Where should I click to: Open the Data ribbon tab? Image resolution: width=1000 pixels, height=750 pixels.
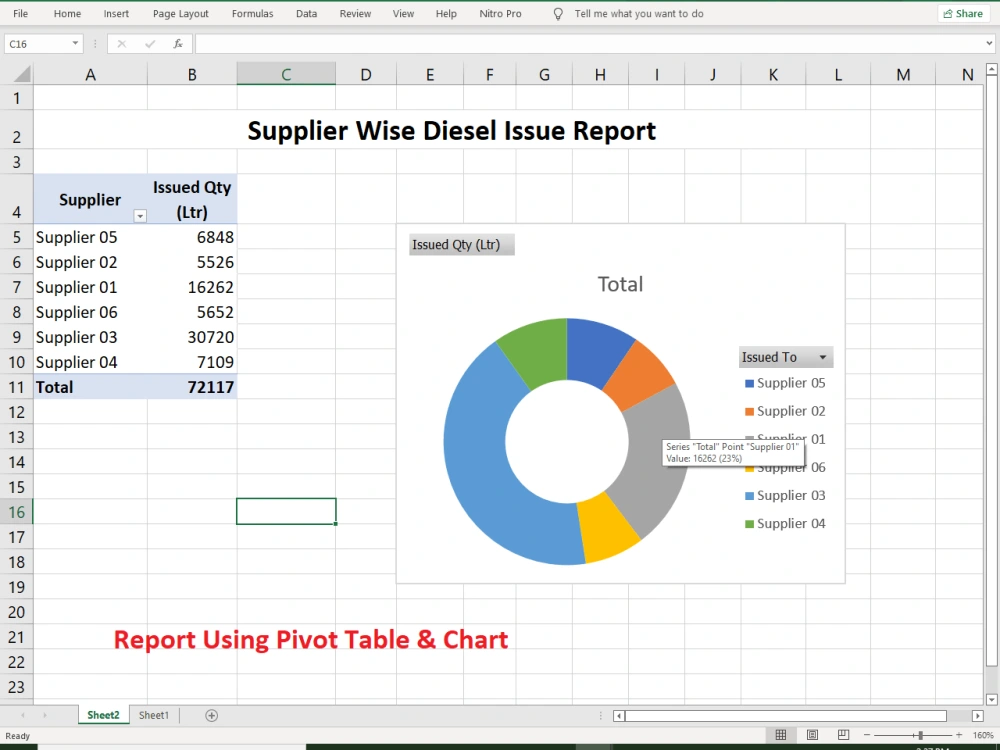(306, 13)
